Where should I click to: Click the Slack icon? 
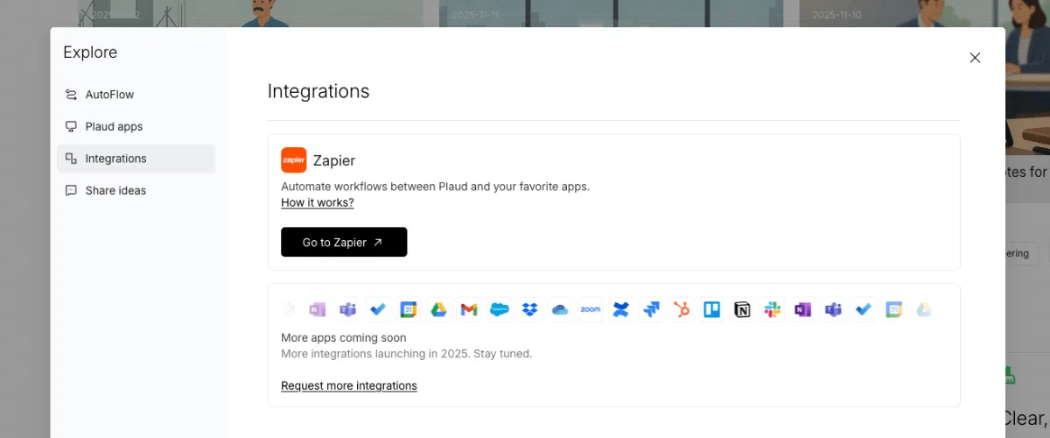click(x=773, y=309)
